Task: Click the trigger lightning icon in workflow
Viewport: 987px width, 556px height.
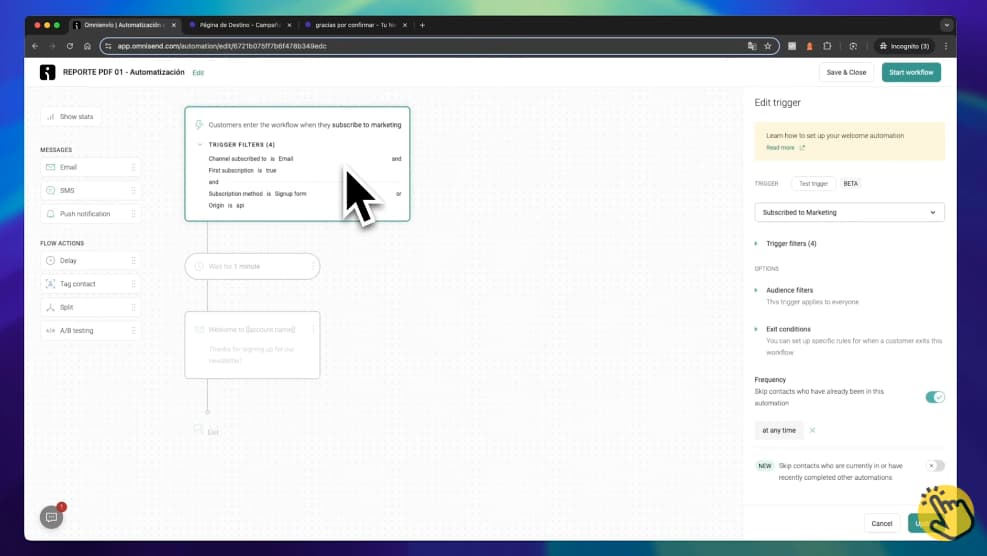Action: [199, 125]
